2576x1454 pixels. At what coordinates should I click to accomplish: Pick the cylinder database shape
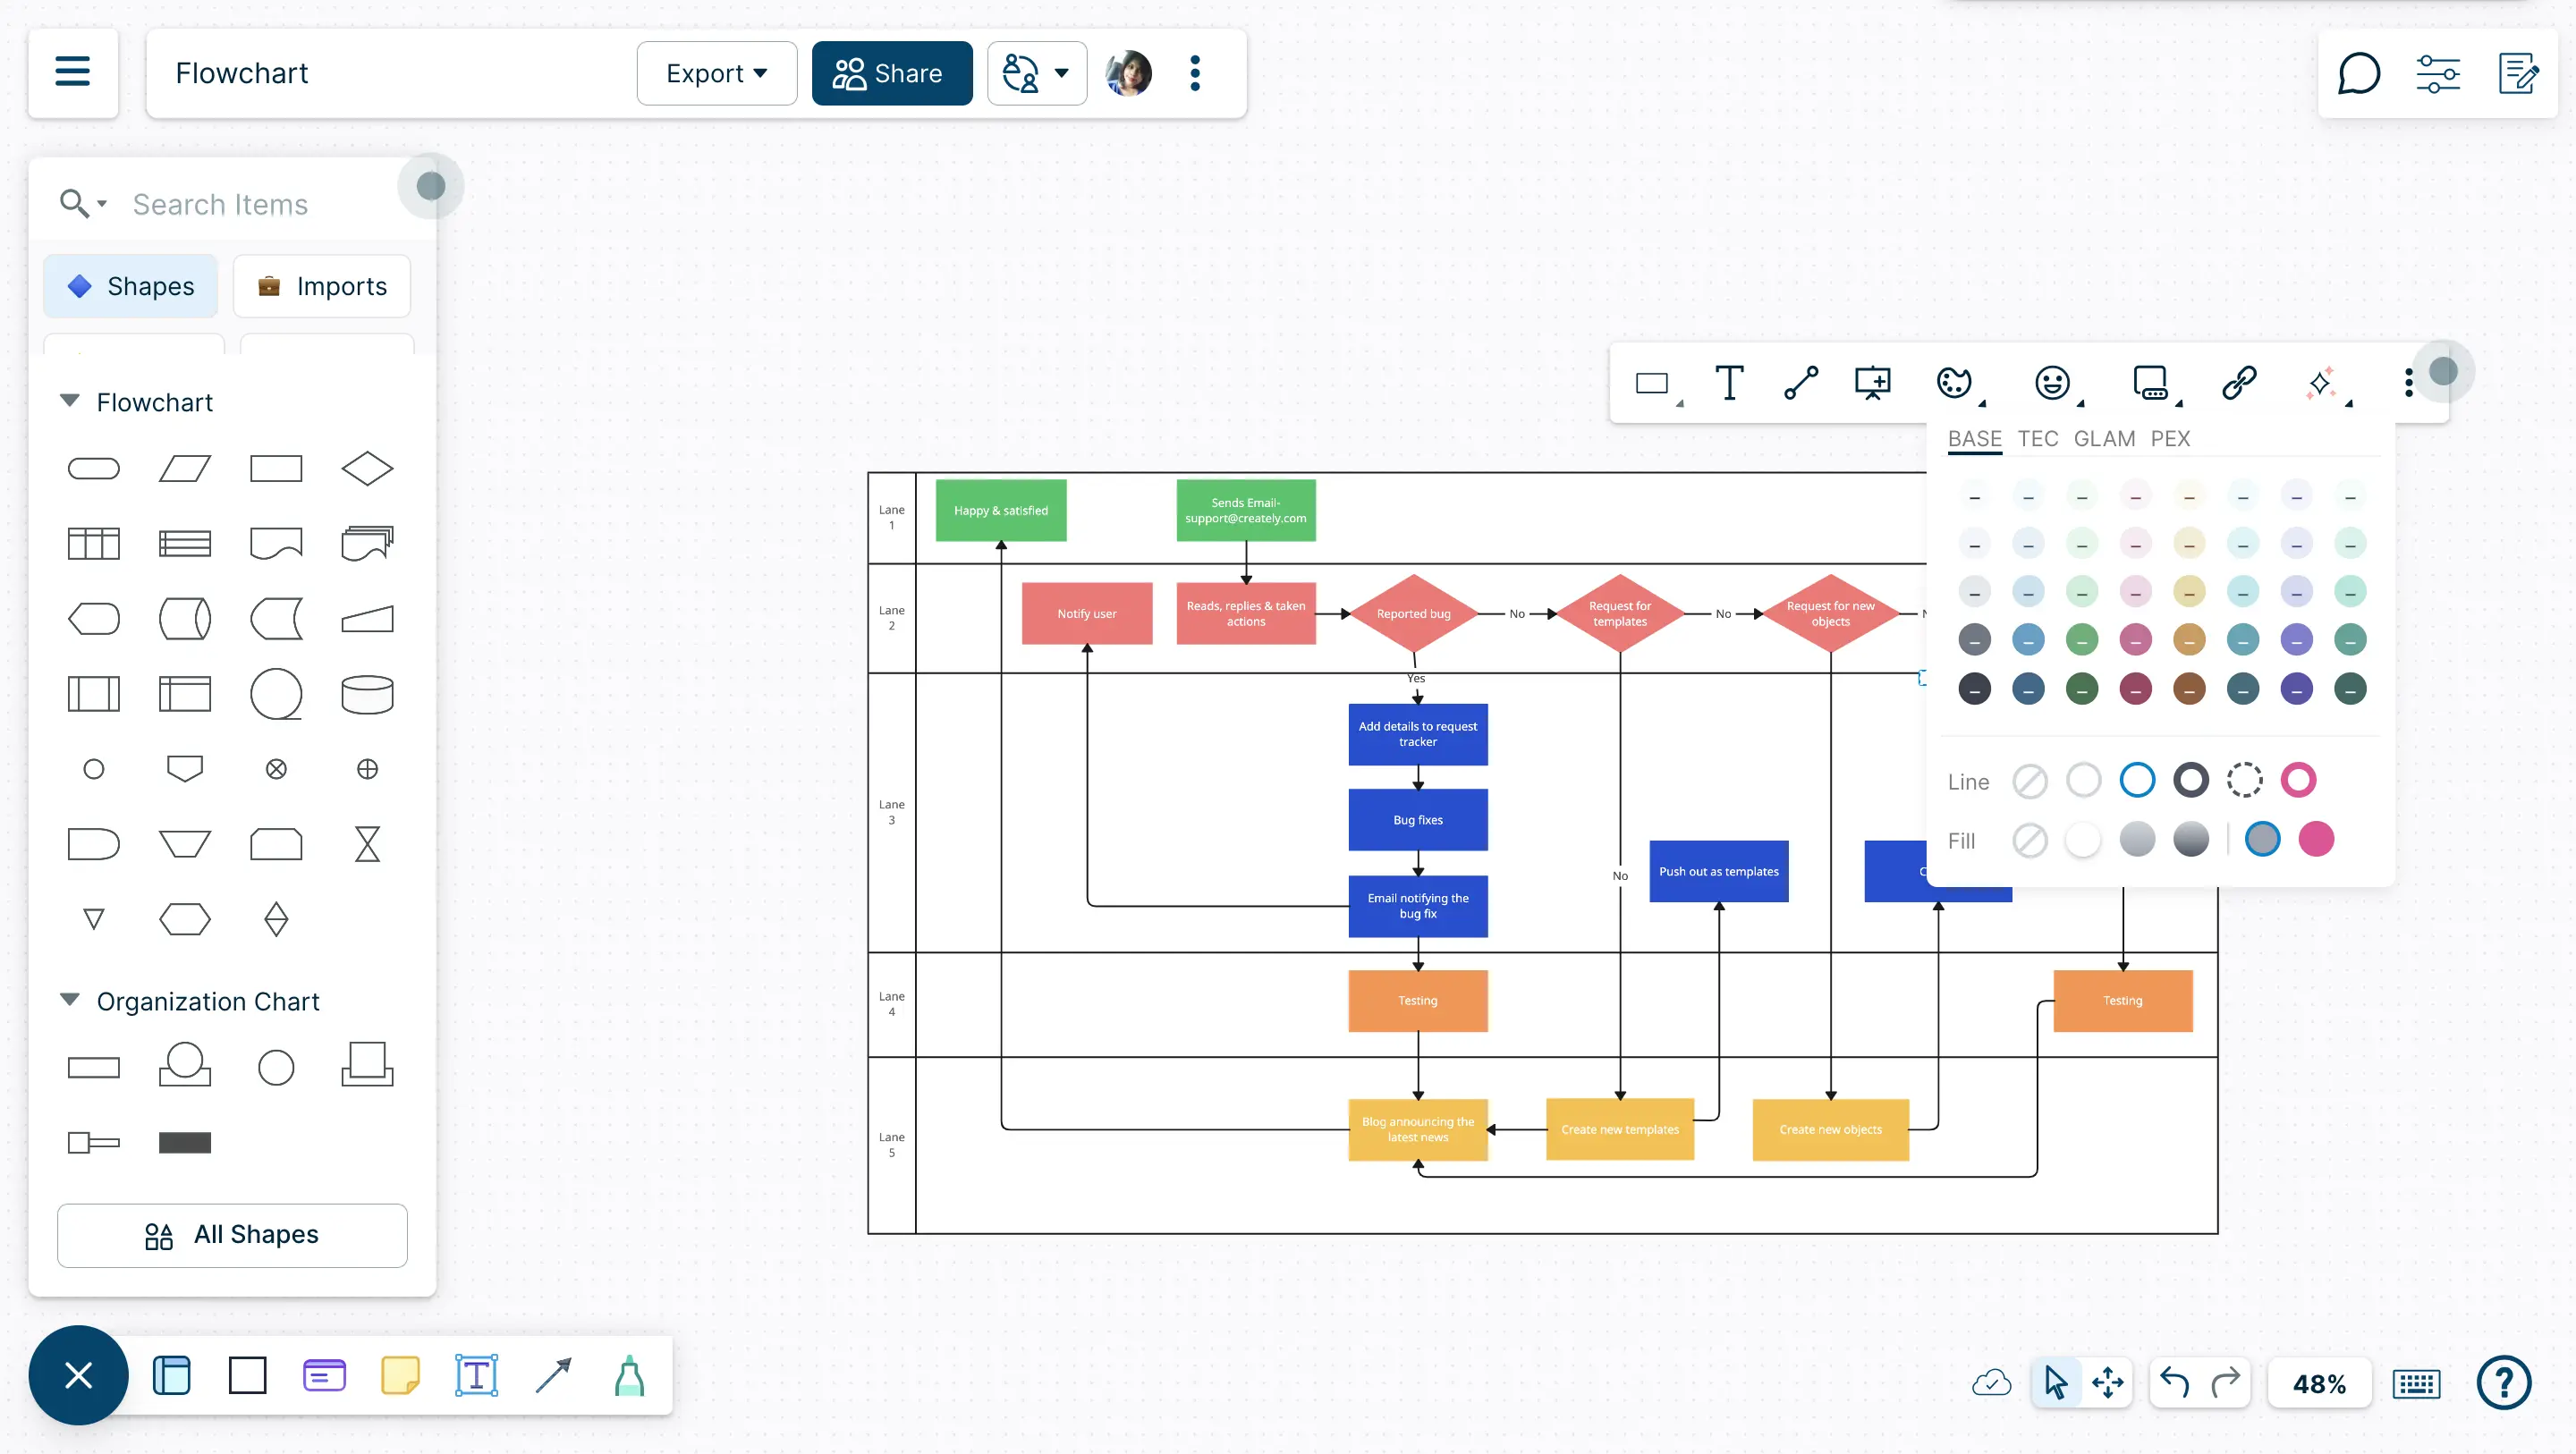(367, 694)
